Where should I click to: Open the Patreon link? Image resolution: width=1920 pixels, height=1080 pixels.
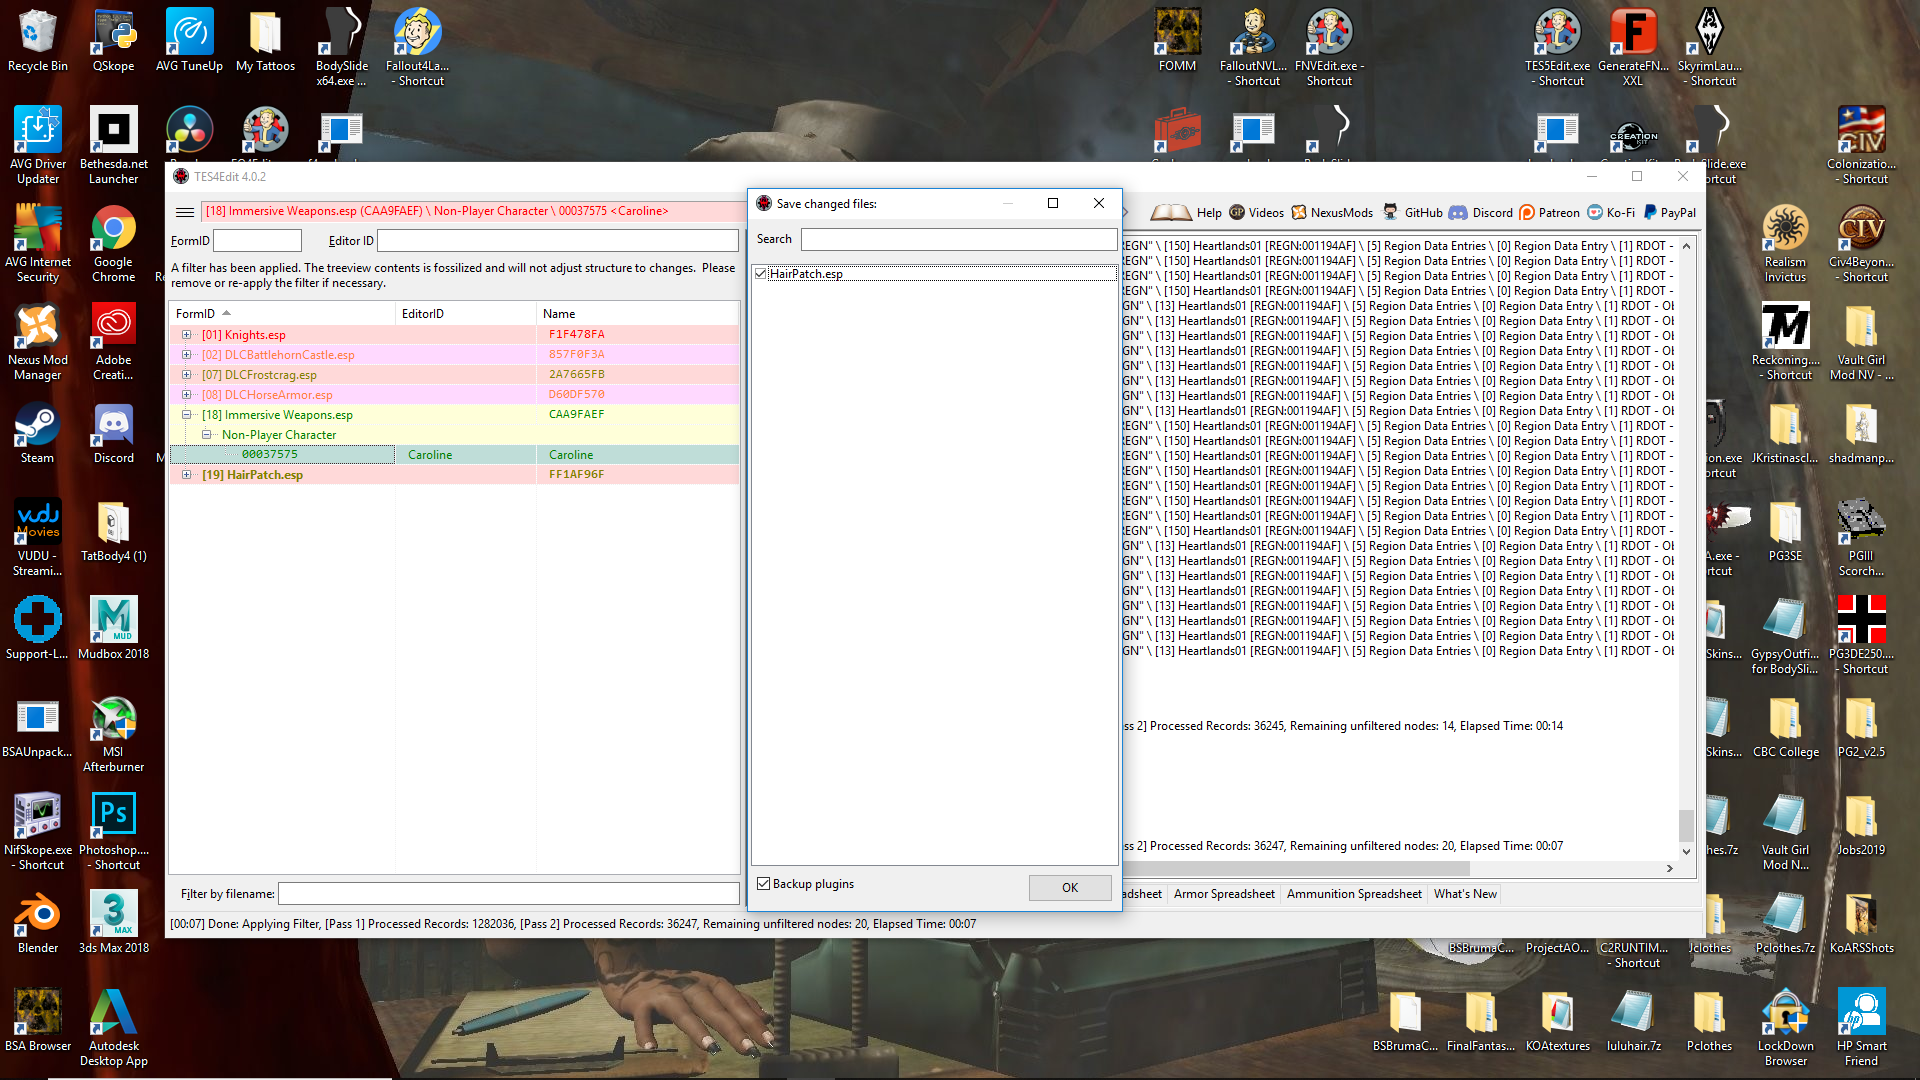pyautogui.click(x=1549, y=213)
